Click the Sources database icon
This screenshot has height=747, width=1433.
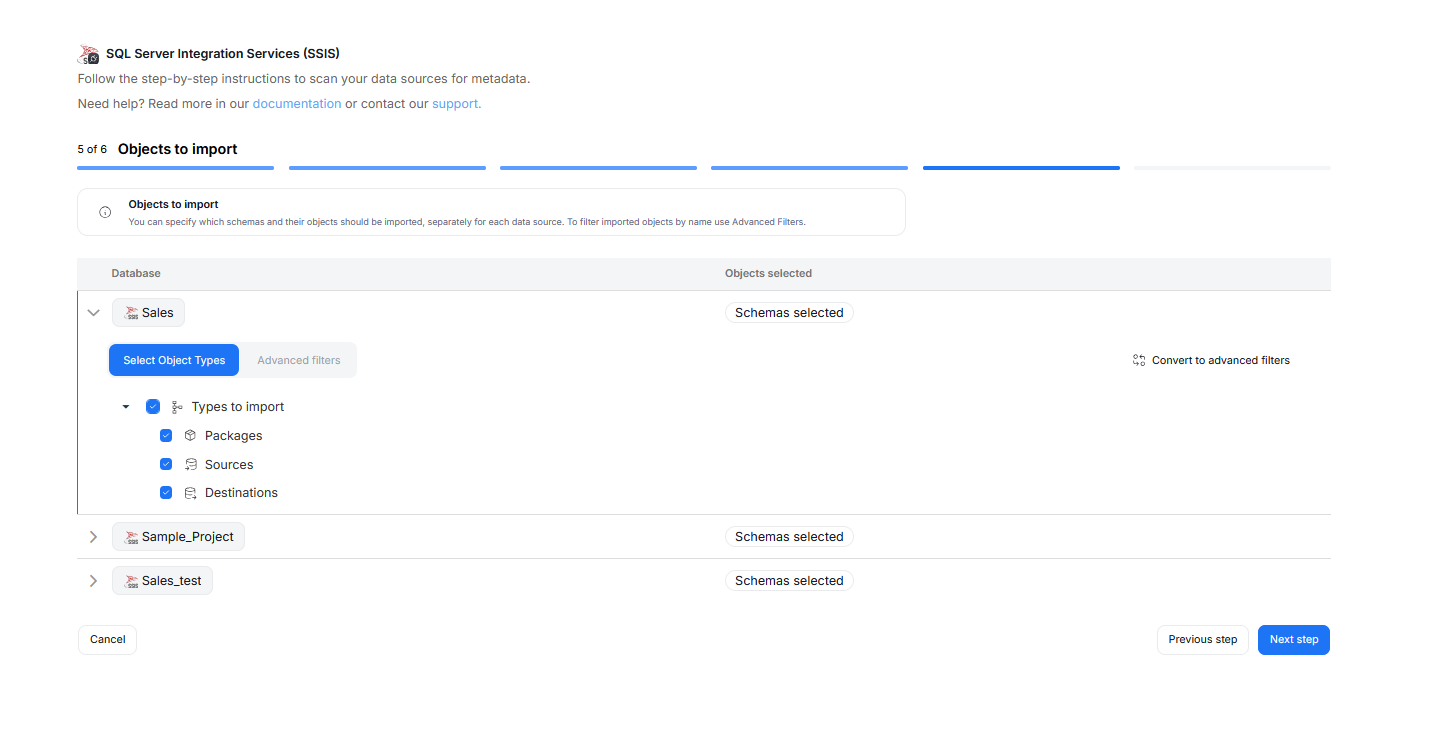[191, 465]
